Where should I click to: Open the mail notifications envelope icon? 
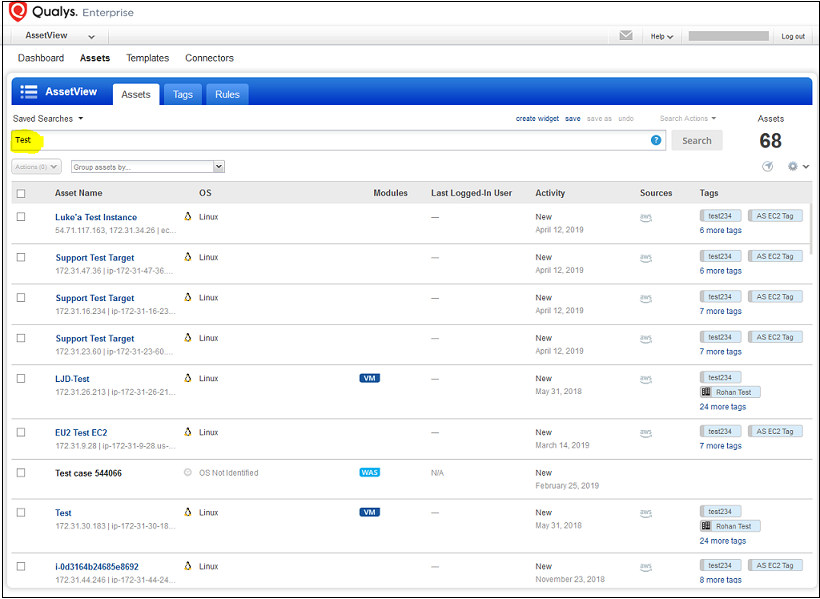click(x=625, y=35)
